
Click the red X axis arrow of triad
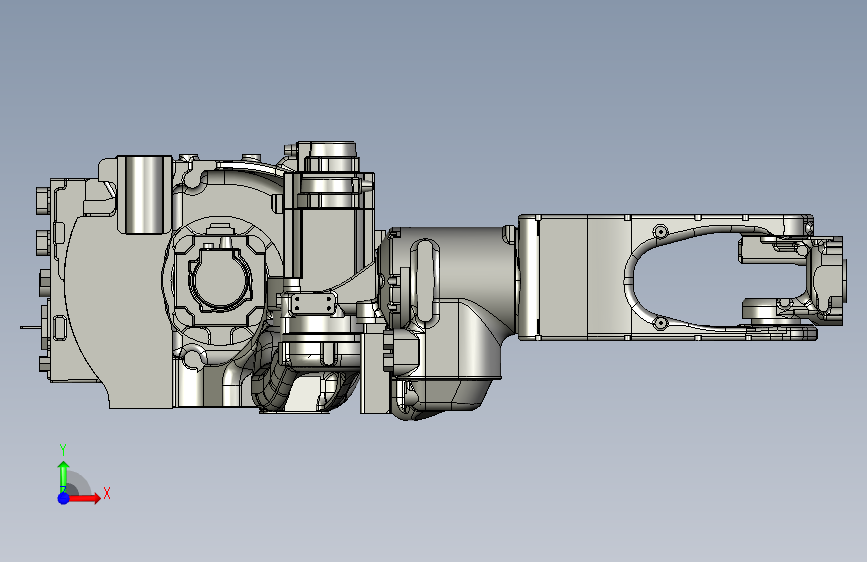click(x=84, y=498)
